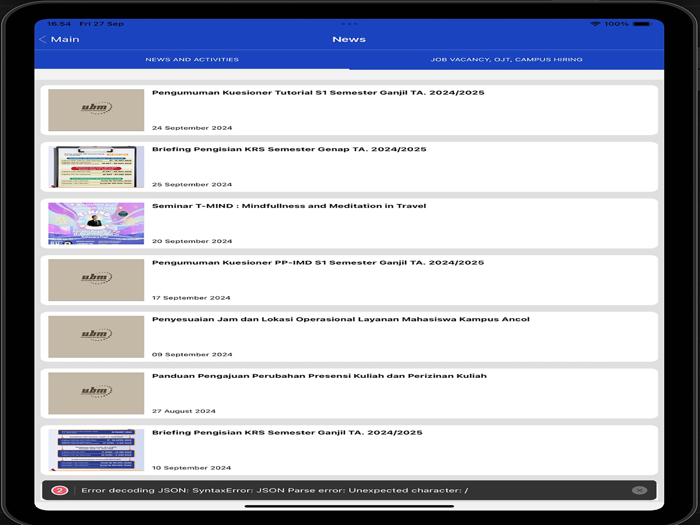
Task: Click the status bar time 16.54
Action: coord(59,24)
